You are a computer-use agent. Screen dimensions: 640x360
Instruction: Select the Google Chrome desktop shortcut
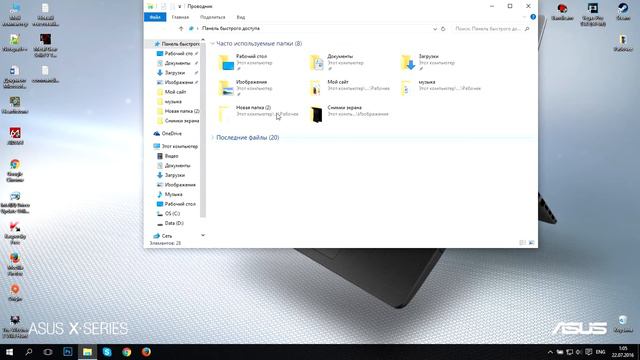(15, 171)
